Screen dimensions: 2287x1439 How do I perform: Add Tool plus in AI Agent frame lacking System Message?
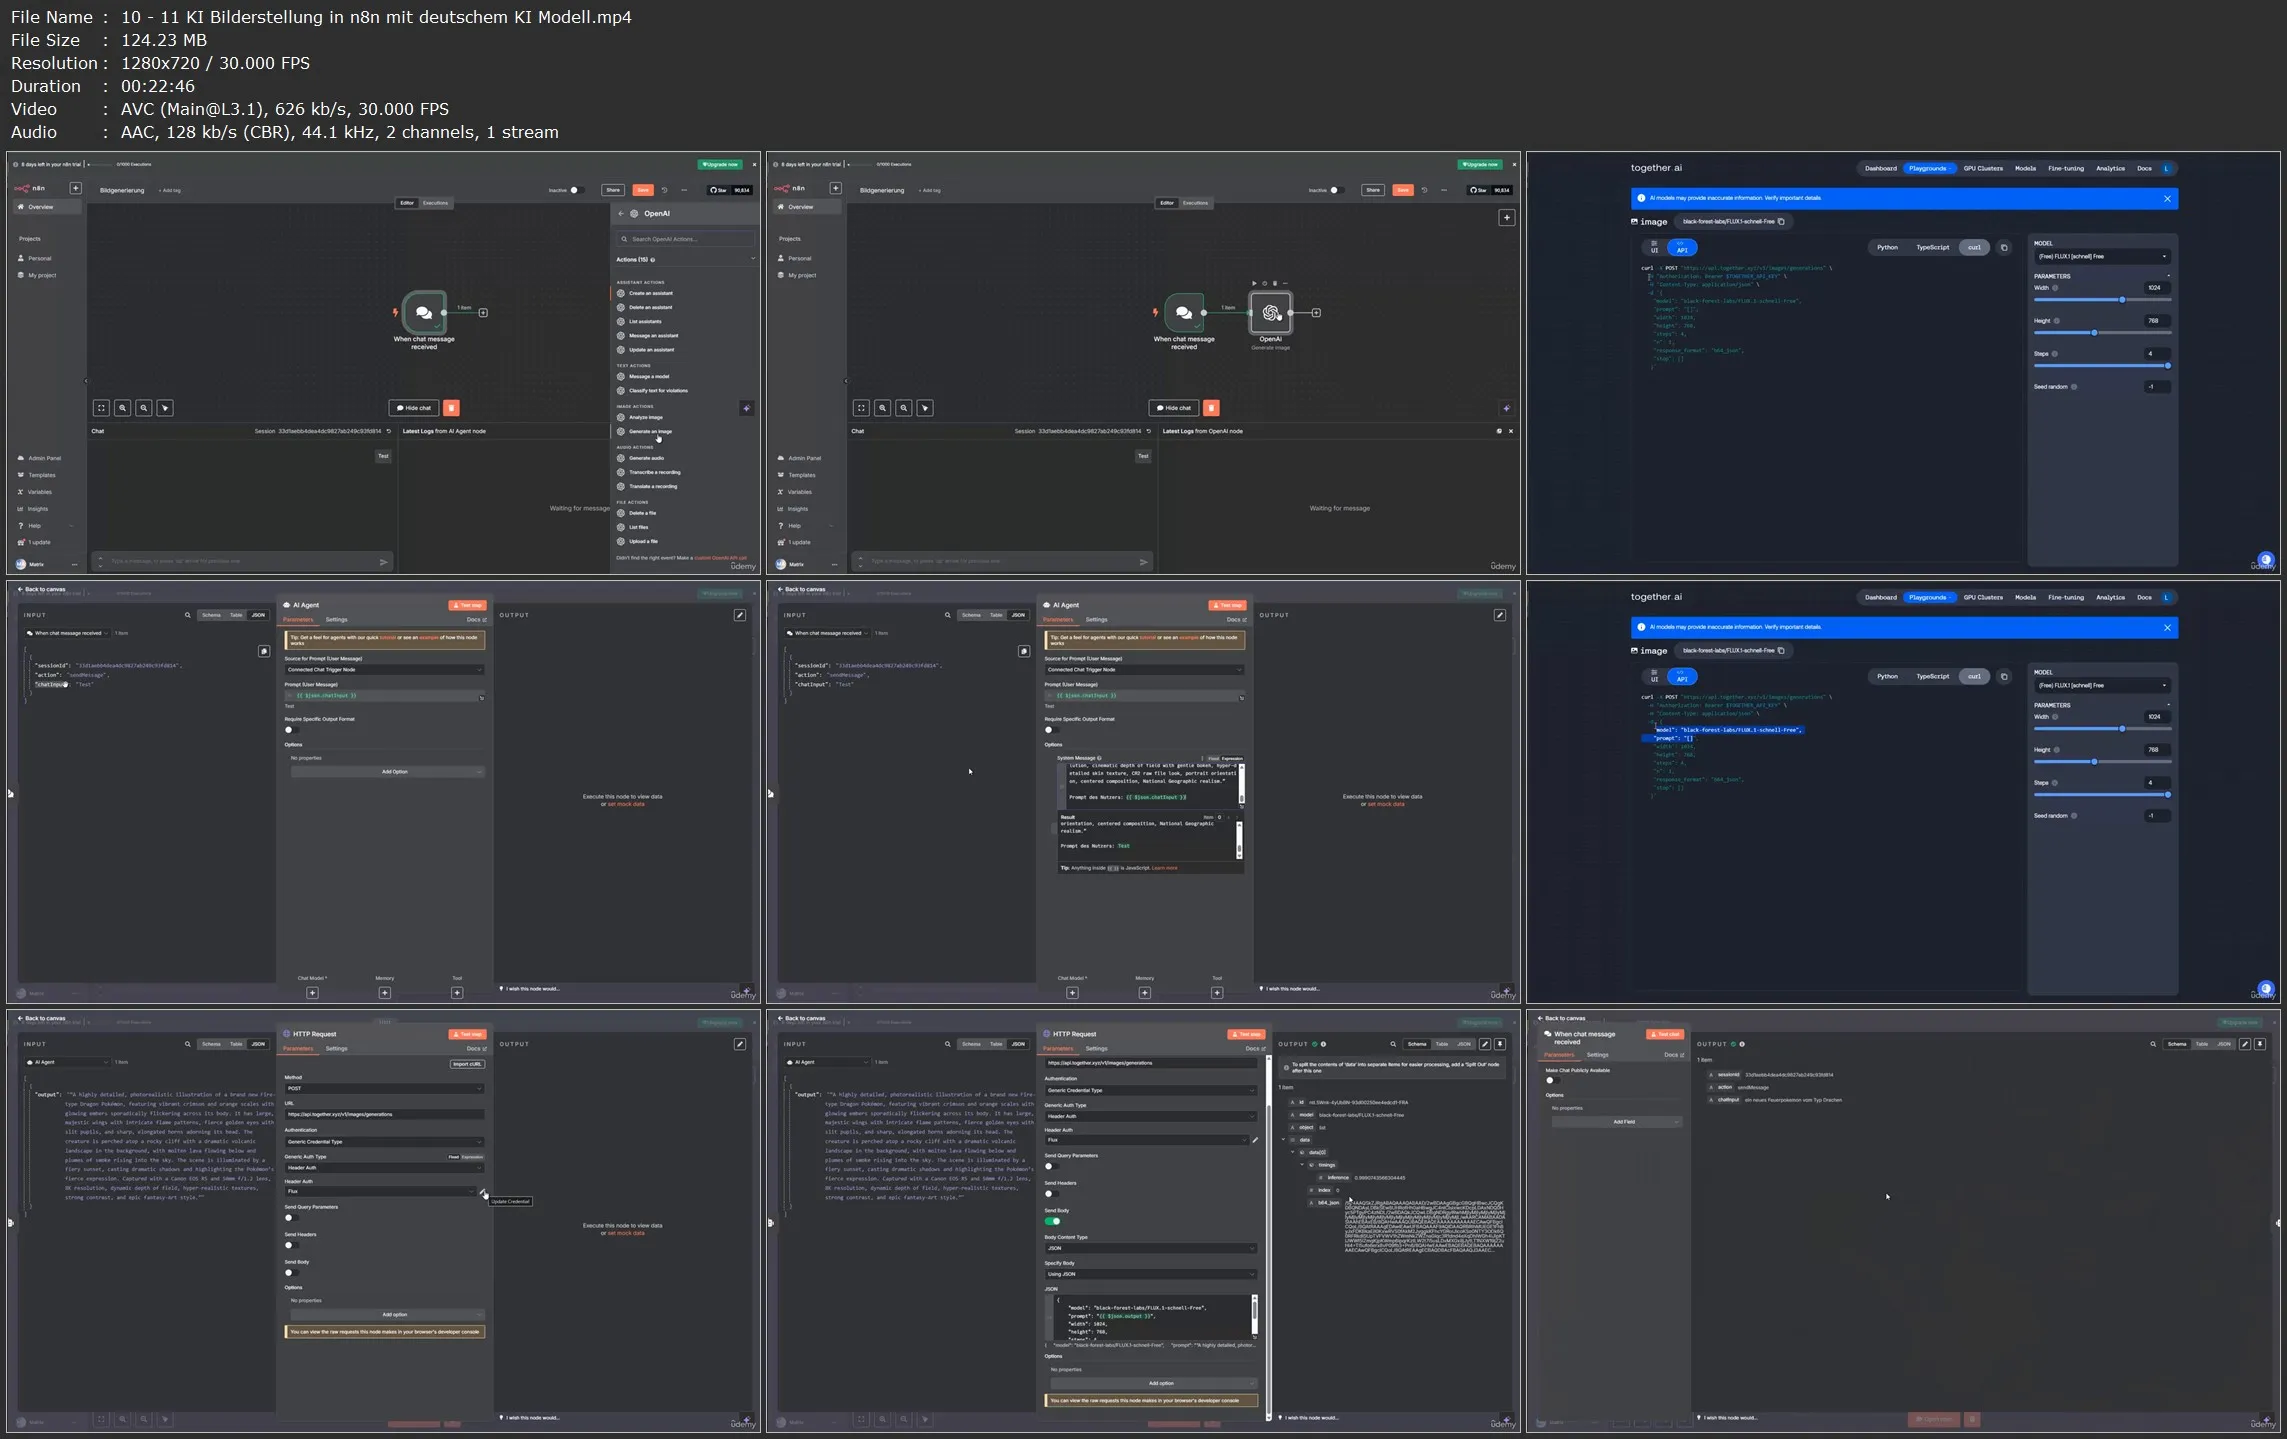click(x=457, y=993)
